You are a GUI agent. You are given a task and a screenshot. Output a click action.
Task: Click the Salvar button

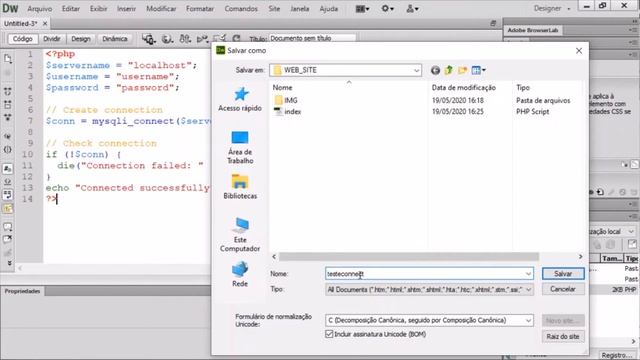563,274
